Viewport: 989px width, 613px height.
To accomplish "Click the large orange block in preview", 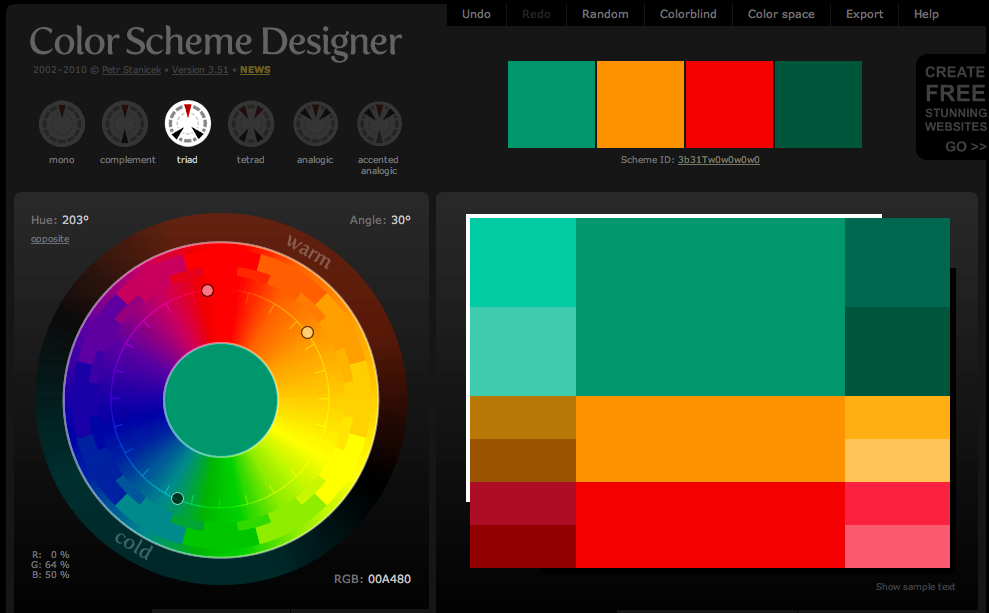I will [x=710, y=439].
